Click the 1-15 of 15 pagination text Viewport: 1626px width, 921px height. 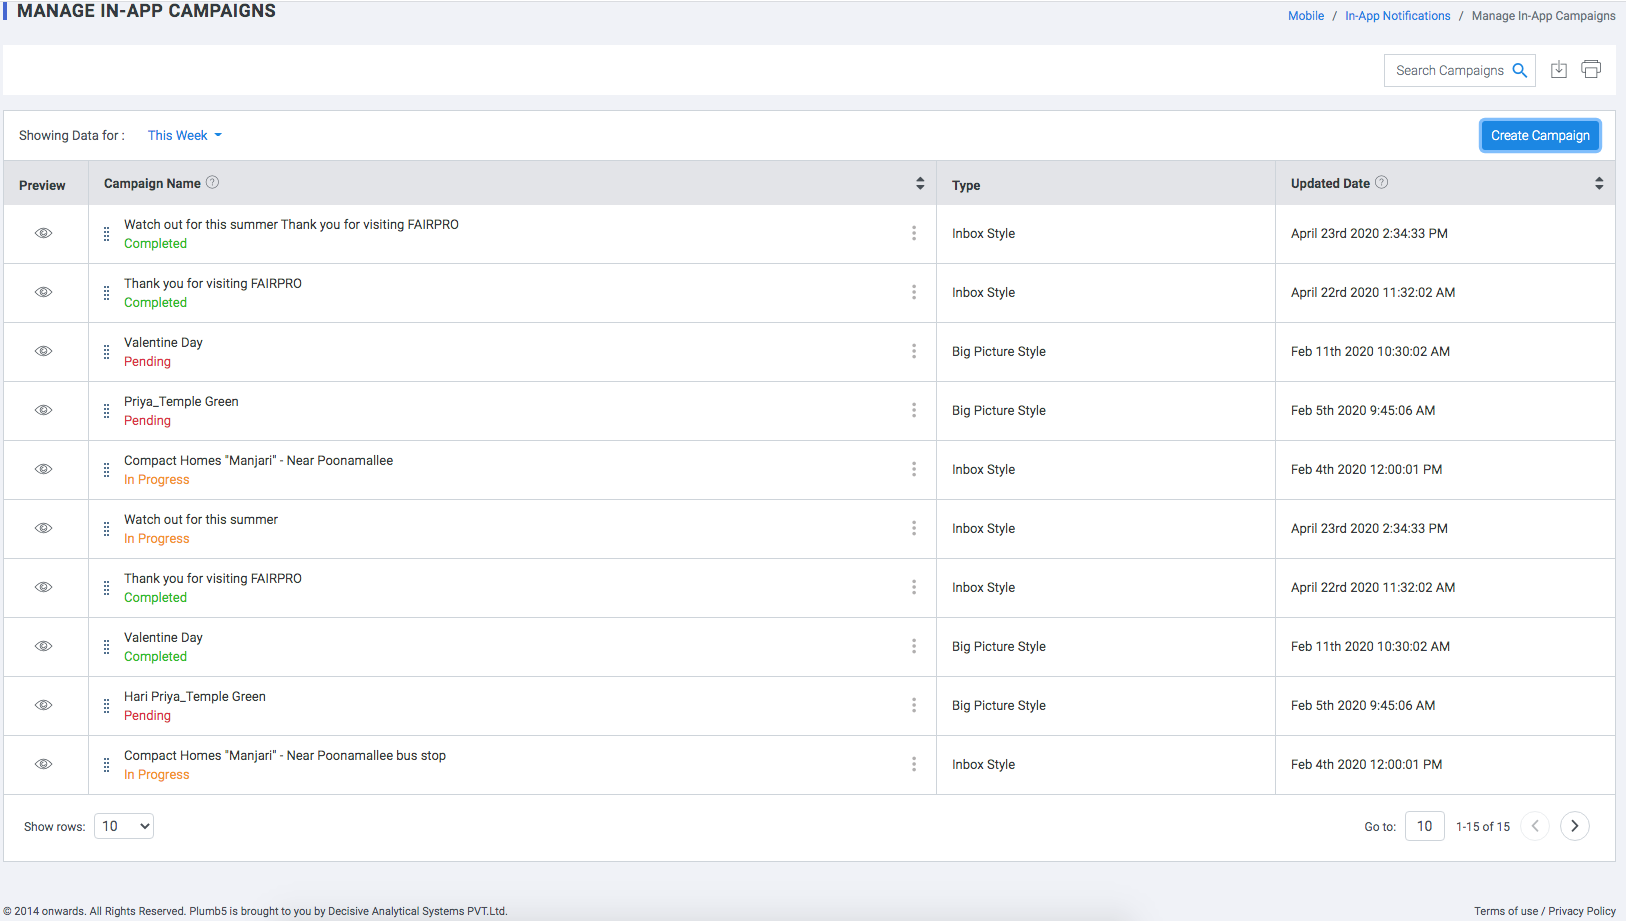click(x=1483, y=826)
